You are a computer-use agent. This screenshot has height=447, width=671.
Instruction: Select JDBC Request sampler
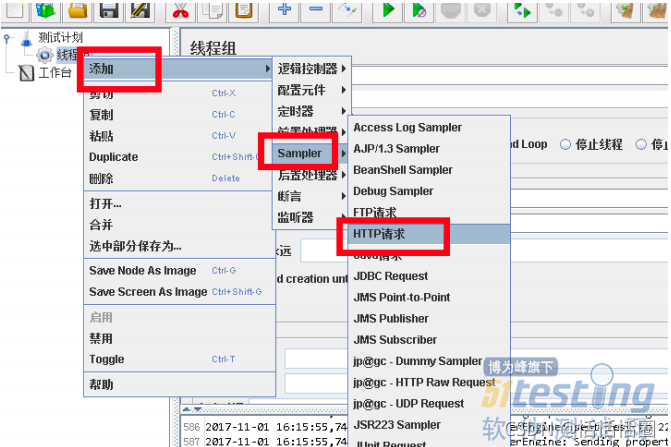pos(429,276)
